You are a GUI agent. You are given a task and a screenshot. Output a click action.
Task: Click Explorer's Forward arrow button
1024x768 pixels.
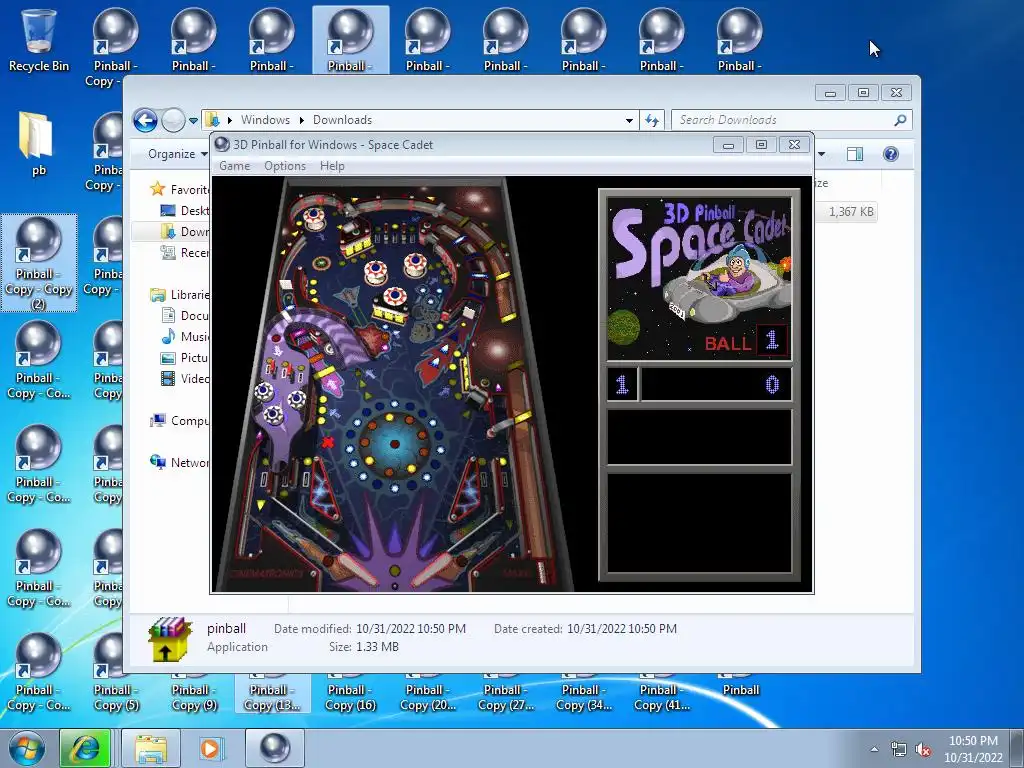tap(173, 120)
